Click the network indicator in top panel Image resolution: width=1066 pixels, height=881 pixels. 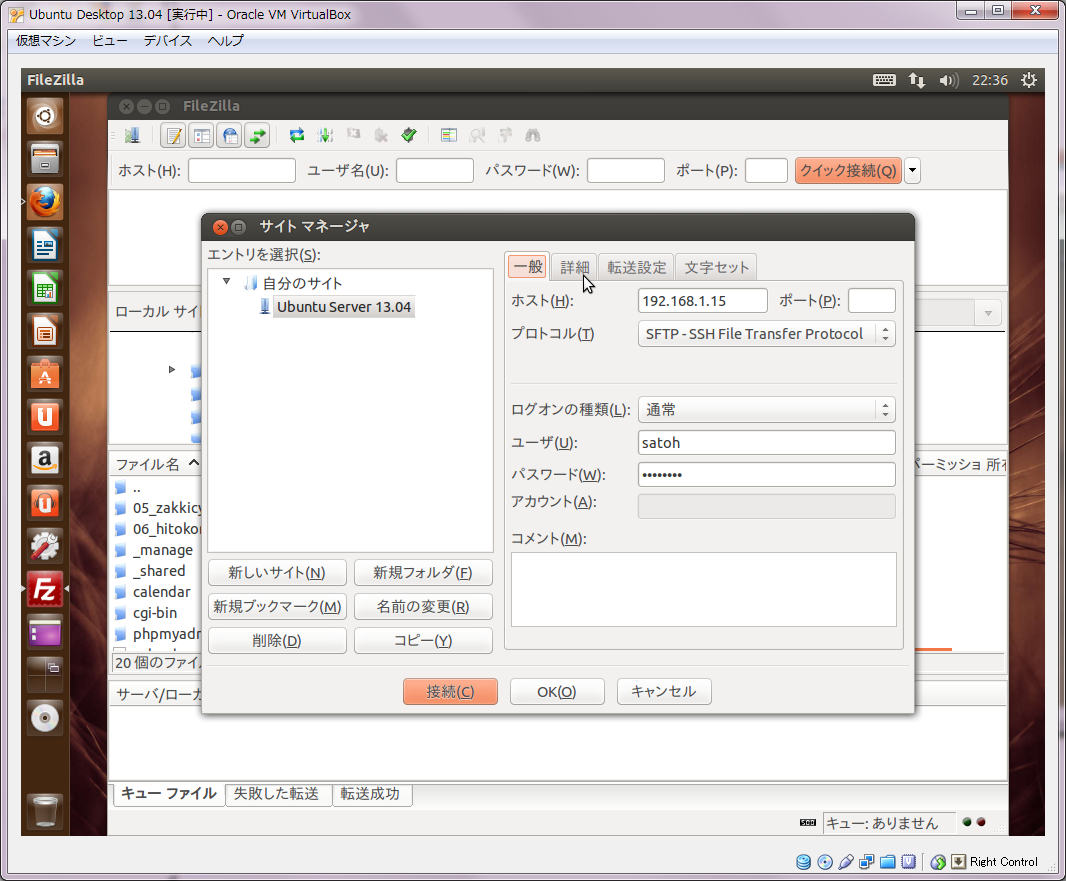click(x=916, y=80)
